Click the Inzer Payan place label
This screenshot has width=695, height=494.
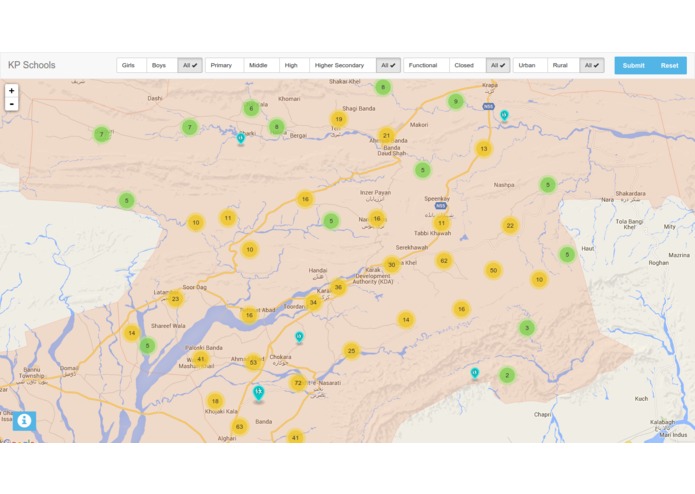[375, 193]
